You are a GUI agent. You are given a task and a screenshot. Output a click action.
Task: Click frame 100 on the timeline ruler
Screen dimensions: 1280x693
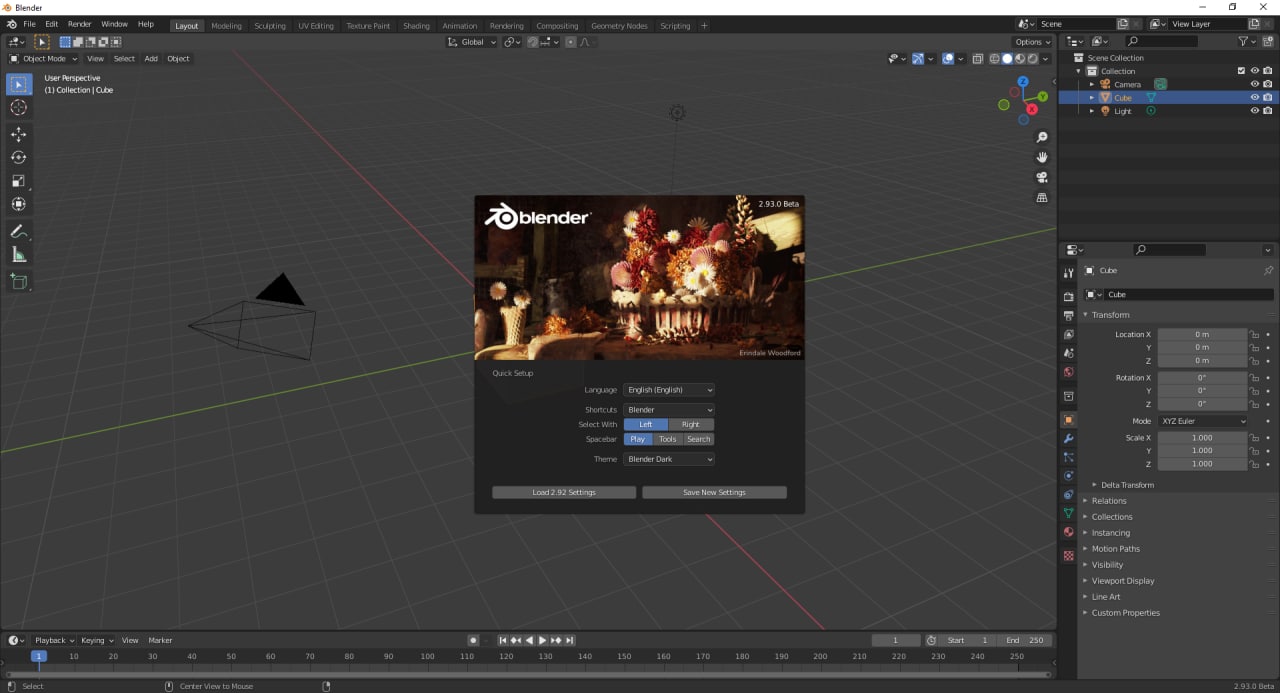pos(427,656)
